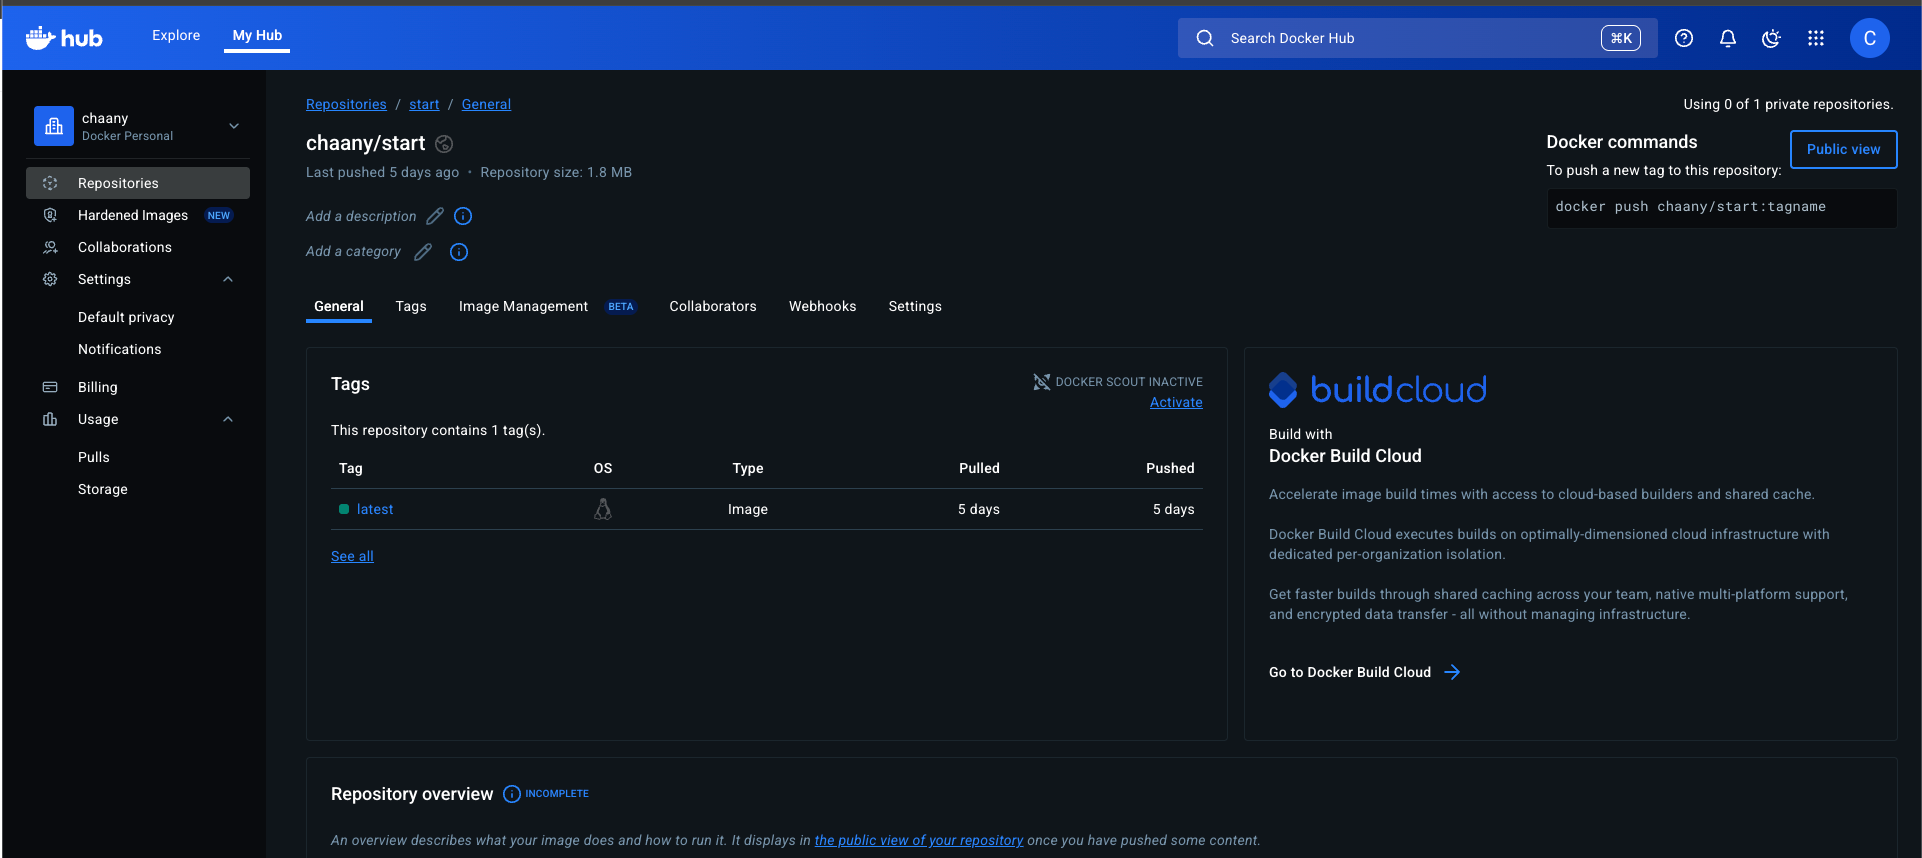Viewport: 1922px width, 858px height.
Task: Click the Usage chart icon
Action: (50, 419)
